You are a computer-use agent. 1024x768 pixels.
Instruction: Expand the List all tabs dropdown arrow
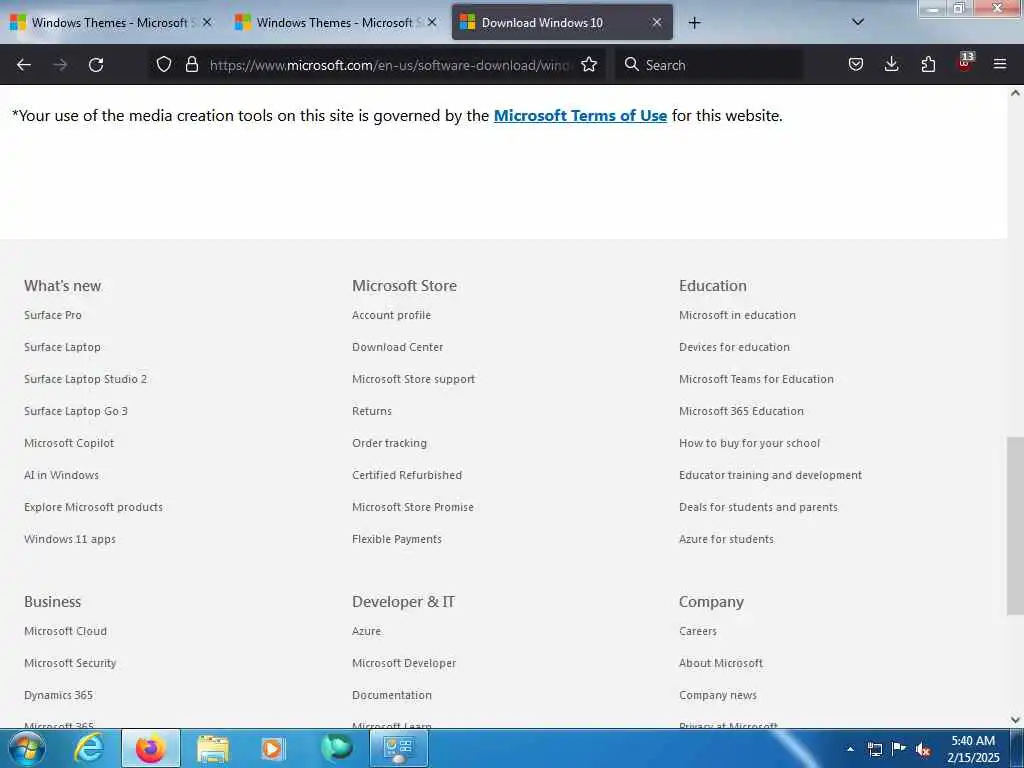[x=858, y=22]
